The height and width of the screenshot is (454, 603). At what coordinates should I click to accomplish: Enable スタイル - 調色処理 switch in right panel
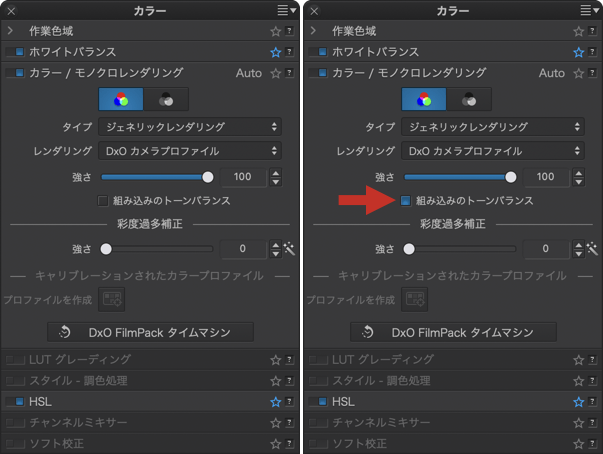click(x=318, y=381)
